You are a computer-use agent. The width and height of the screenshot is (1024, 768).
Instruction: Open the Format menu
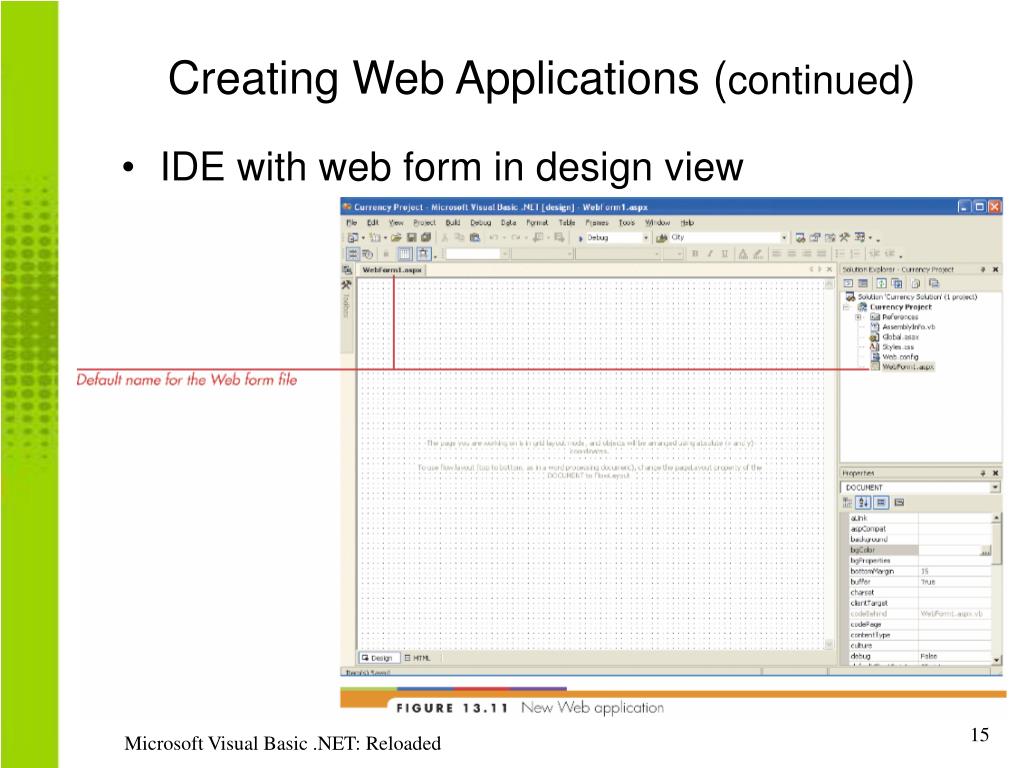coord(537,223)
